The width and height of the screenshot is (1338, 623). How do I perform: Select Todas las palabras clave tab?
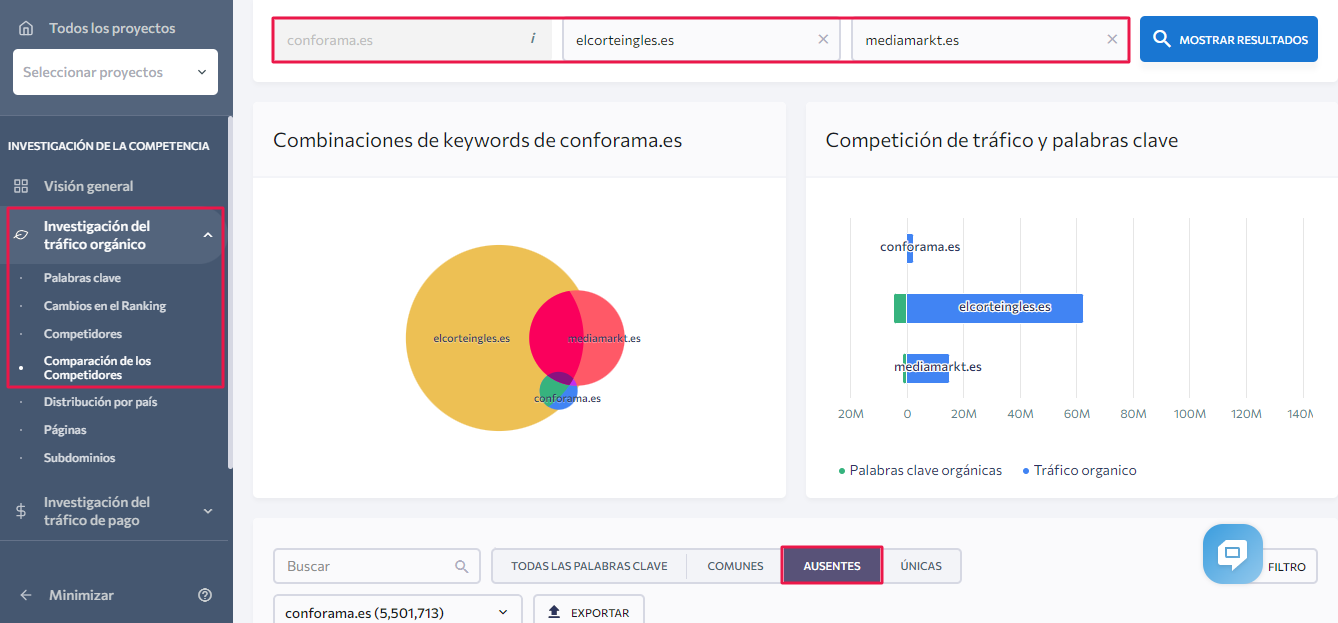[589, 566]
